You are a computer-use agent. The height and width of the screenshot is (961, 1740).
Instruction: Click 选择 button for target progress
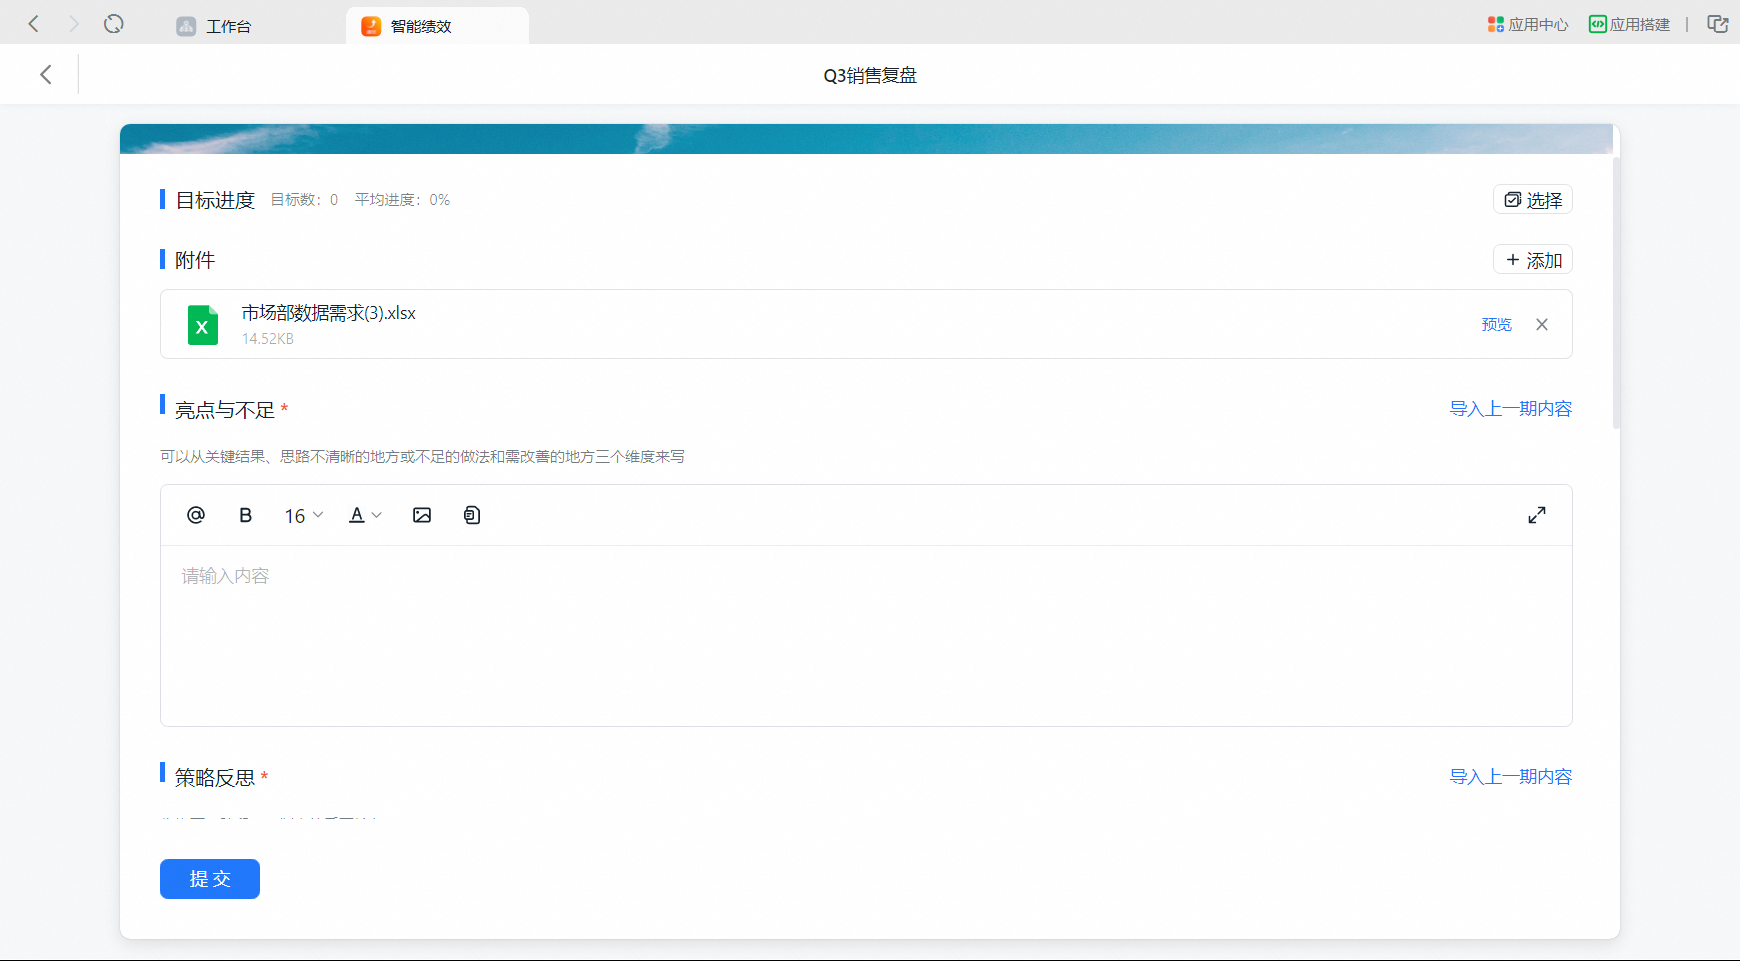(x=1532, y=200)
